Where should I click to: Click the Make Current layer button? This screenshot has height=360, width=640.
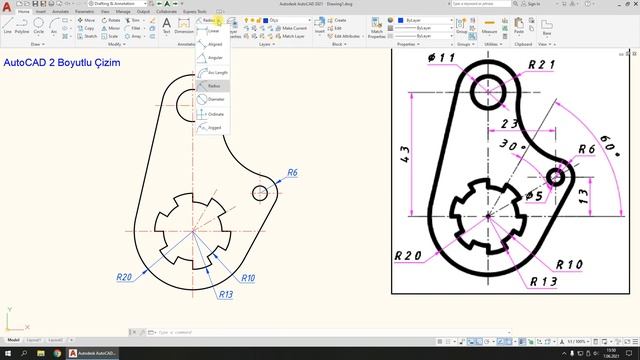coord(291,28)
